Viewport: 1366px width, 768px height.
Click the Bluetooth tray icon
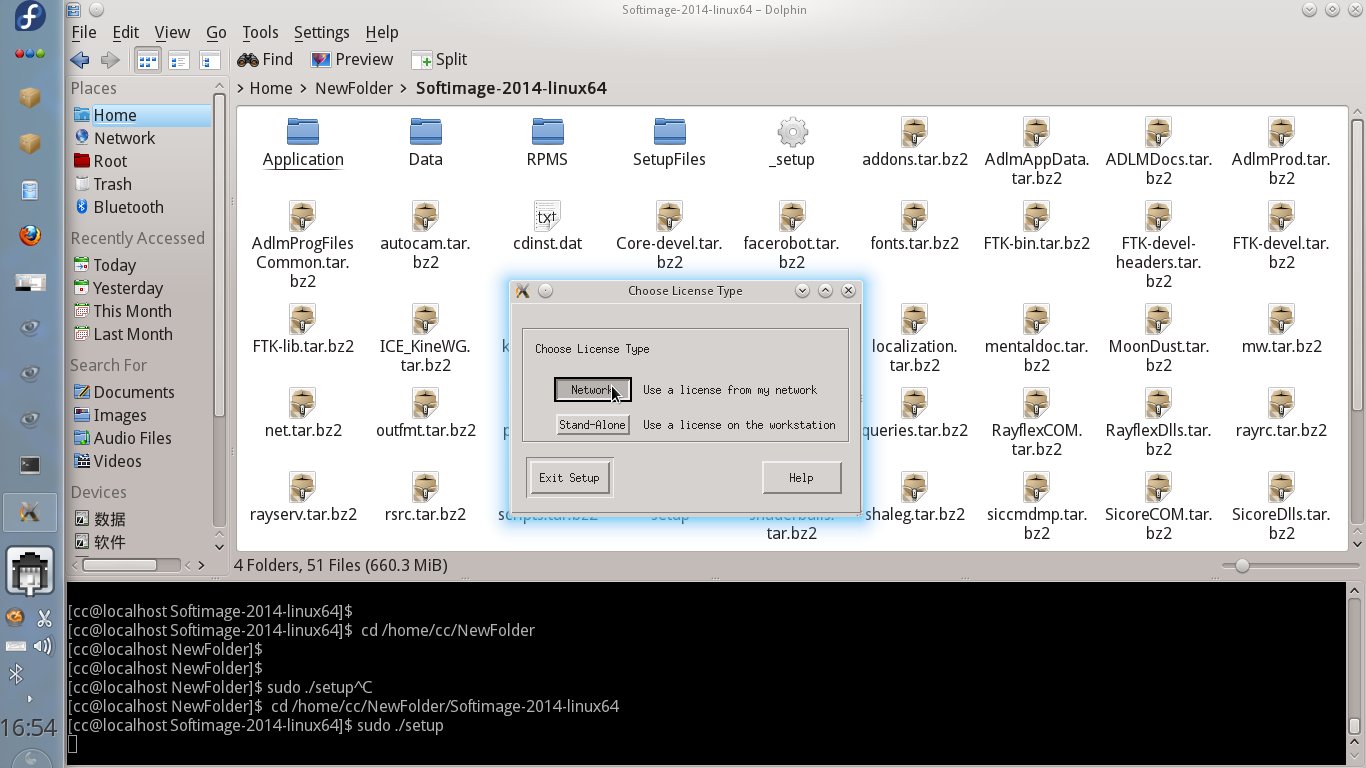coord(15,675)
